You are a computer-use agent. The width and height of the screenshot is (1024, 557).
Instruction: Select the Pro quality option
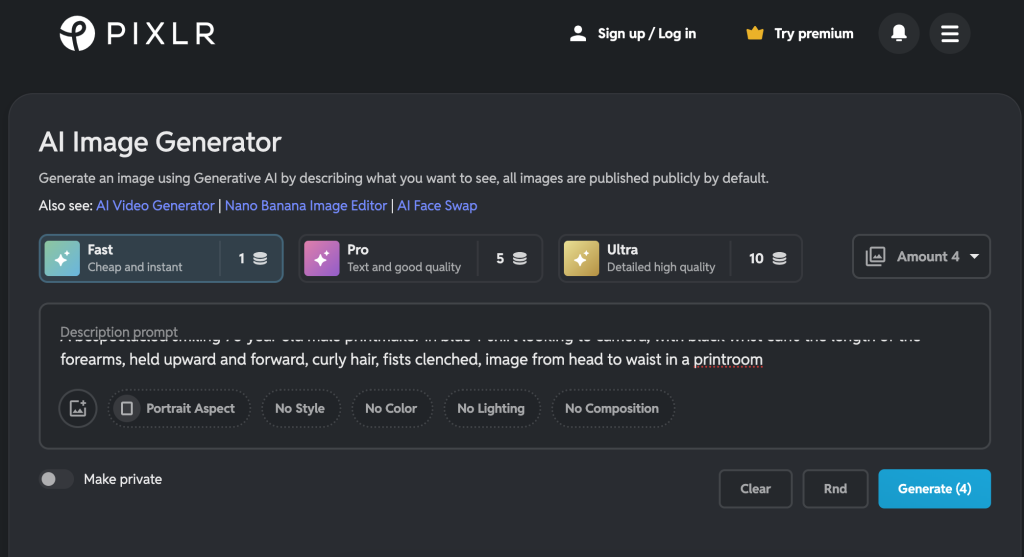click(420, 259)
